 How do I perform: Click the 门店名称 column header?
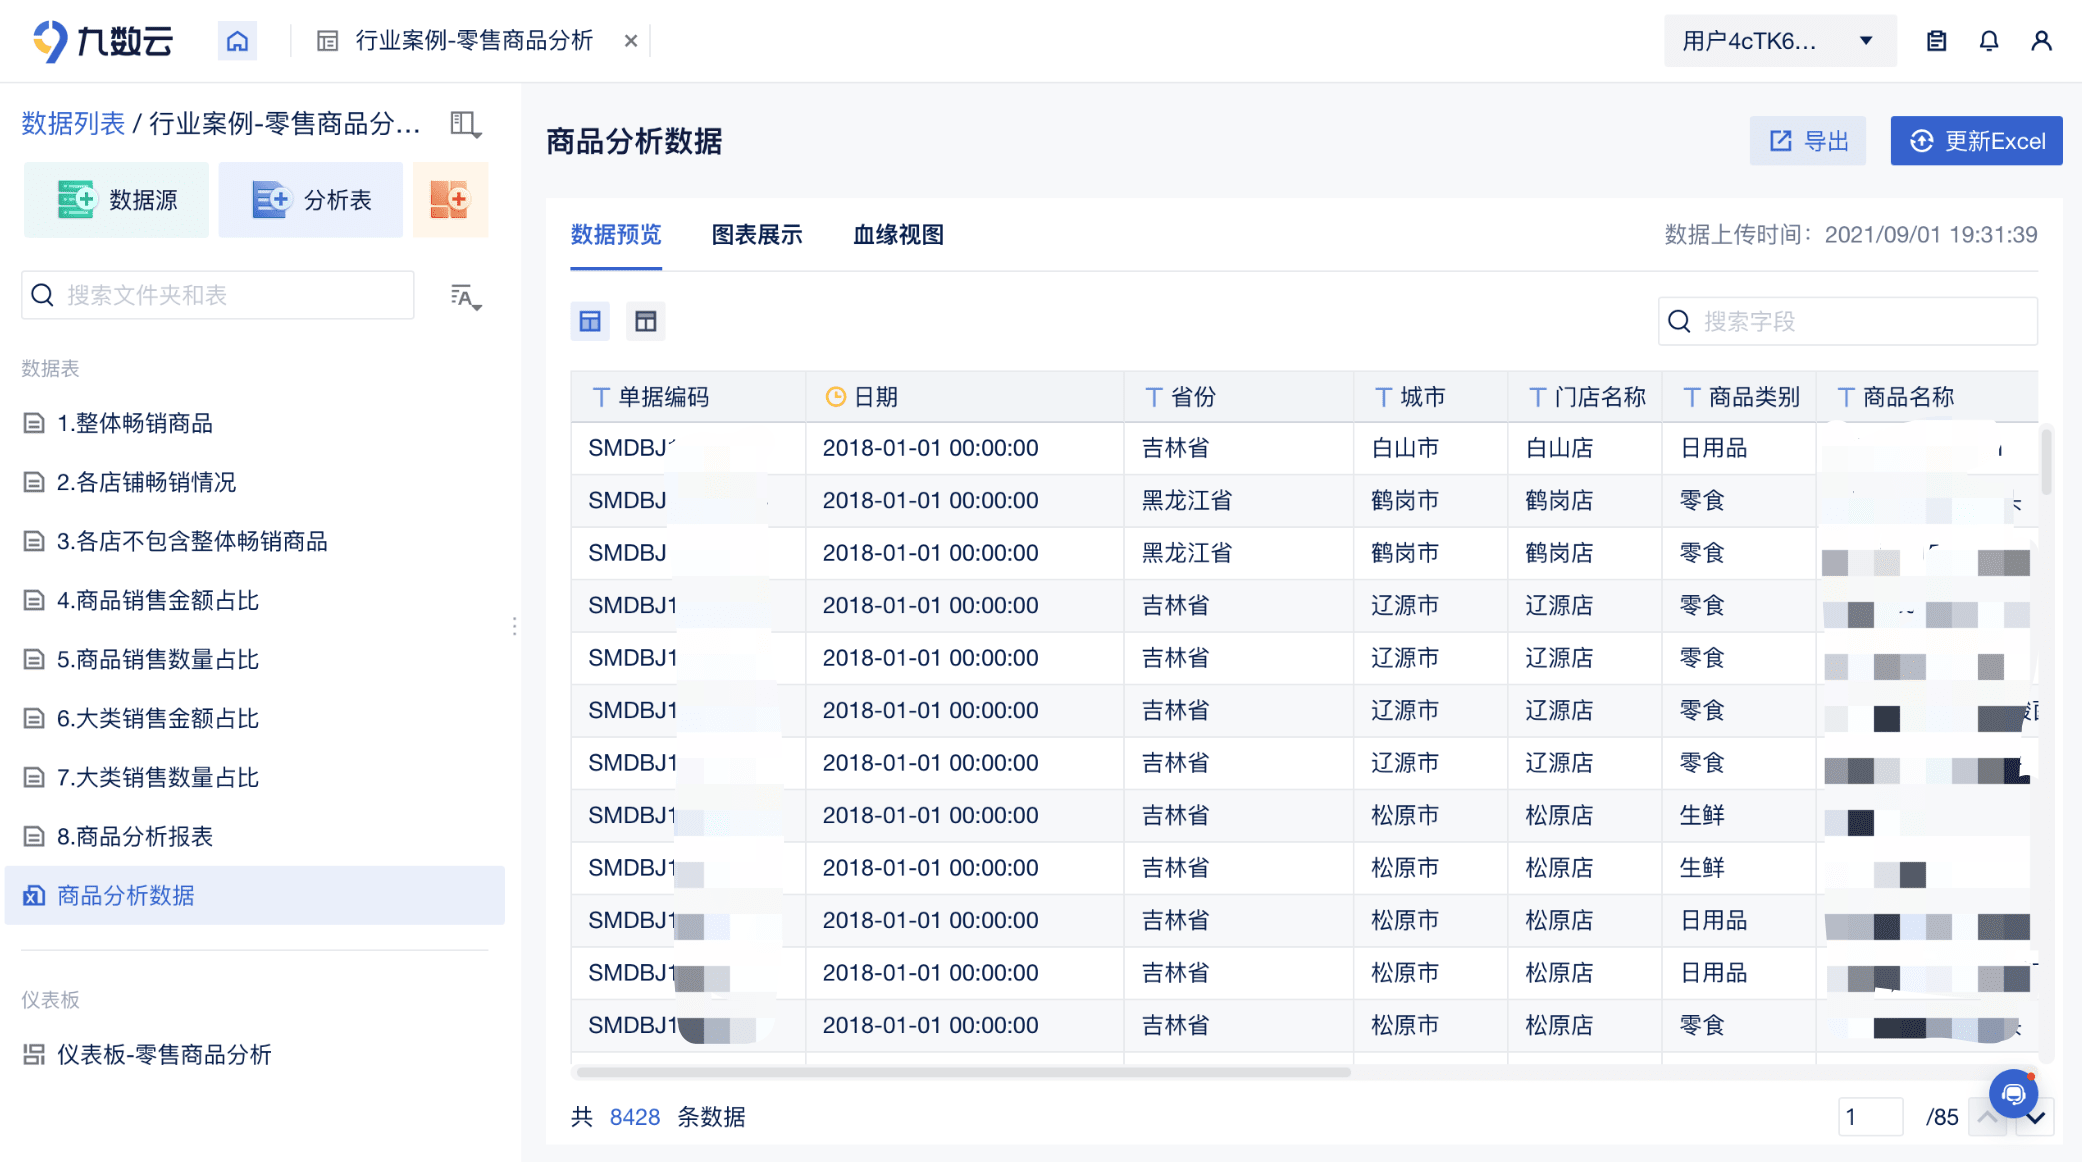click(1585, 397)
